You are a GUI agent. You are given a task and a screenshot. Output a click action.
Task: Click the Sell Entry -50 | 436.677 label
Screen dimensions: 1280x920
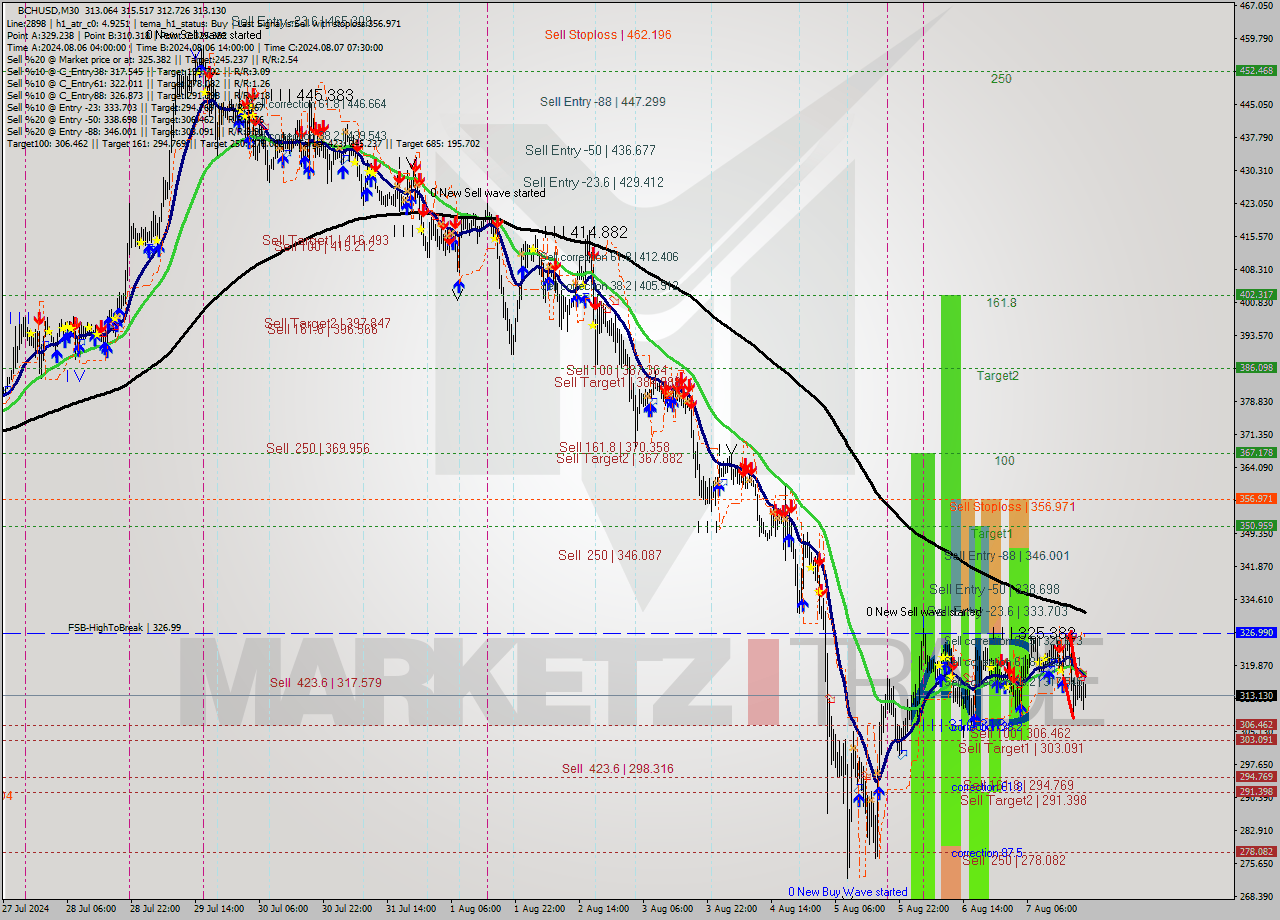pyautogui.click(x=590, y=151)
